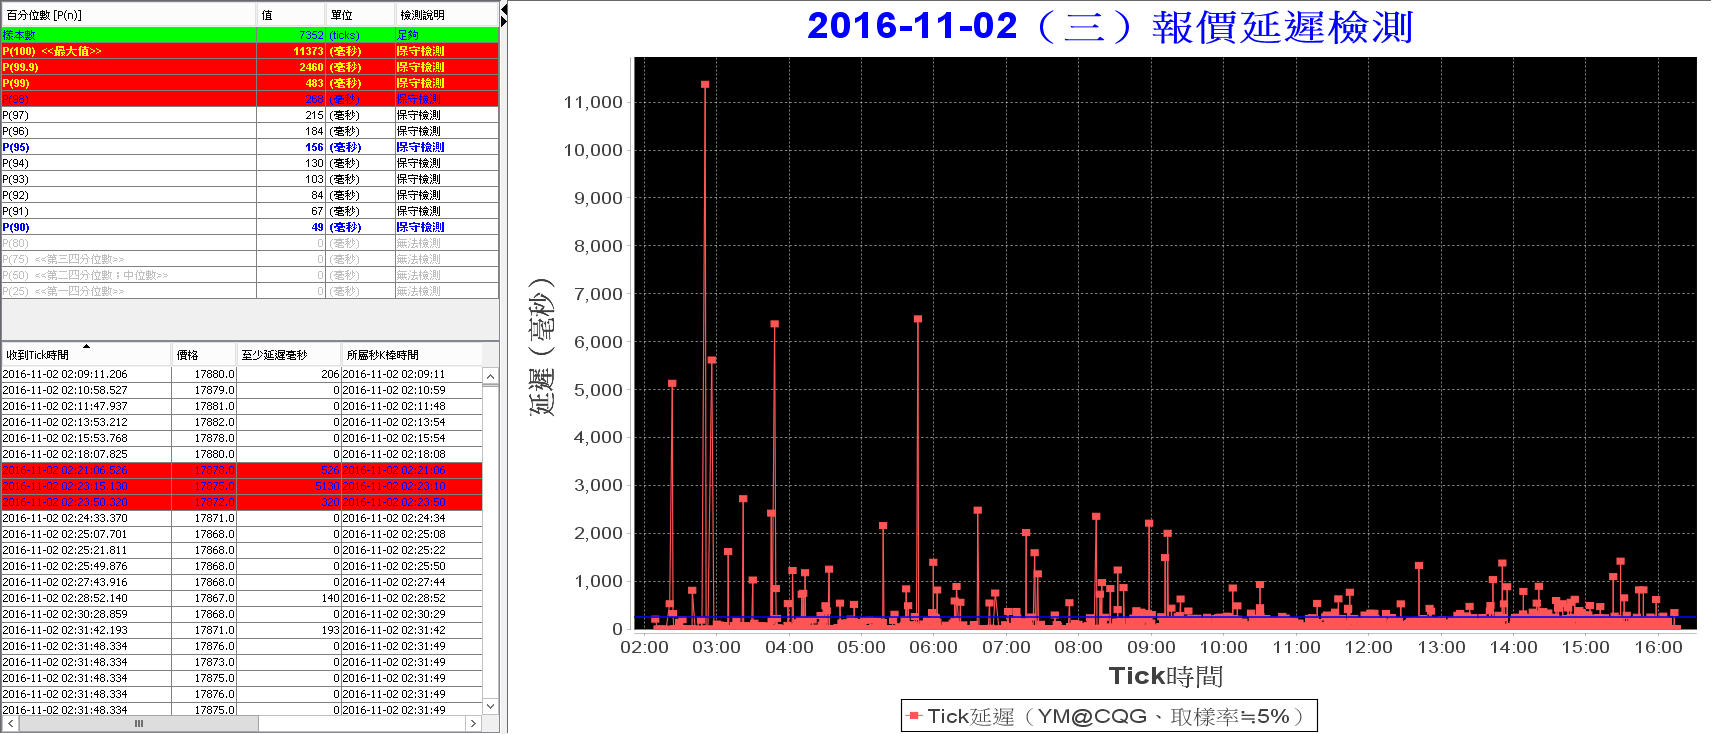Select tick row 02:28:52.140
1712x734 pixels.
pos(242,598)
